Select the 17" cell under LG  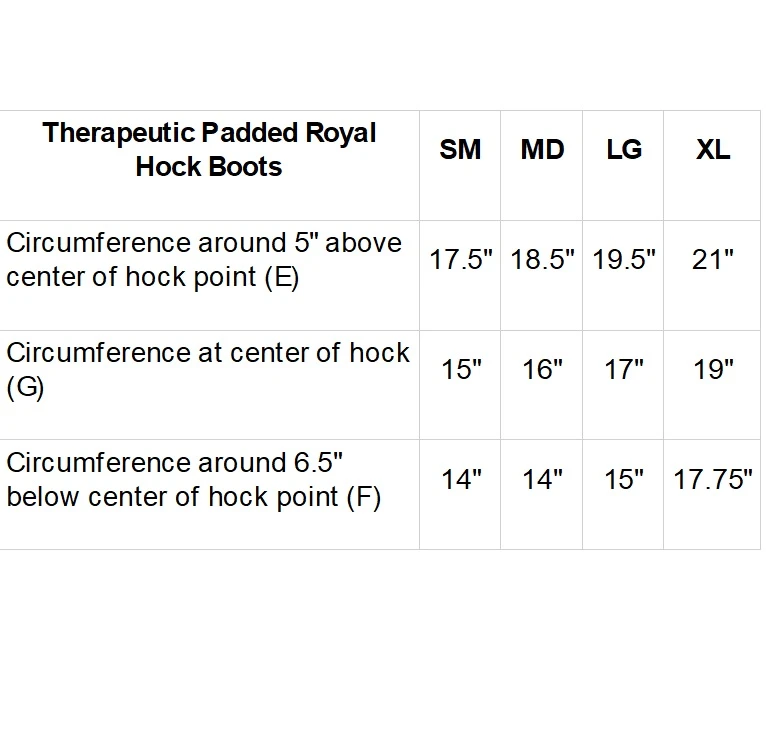623,370
